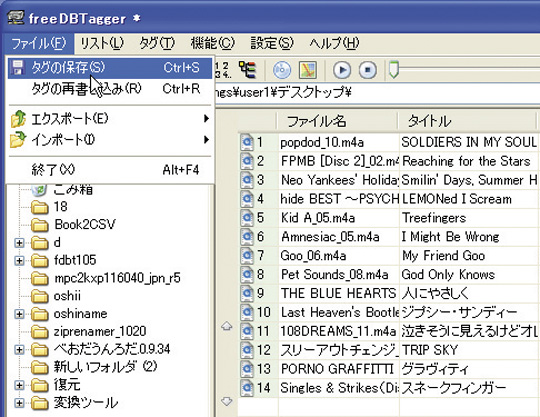Click title TRIP SKY
The width and height of the screenshot is (540, 417).
coord(430,350)
